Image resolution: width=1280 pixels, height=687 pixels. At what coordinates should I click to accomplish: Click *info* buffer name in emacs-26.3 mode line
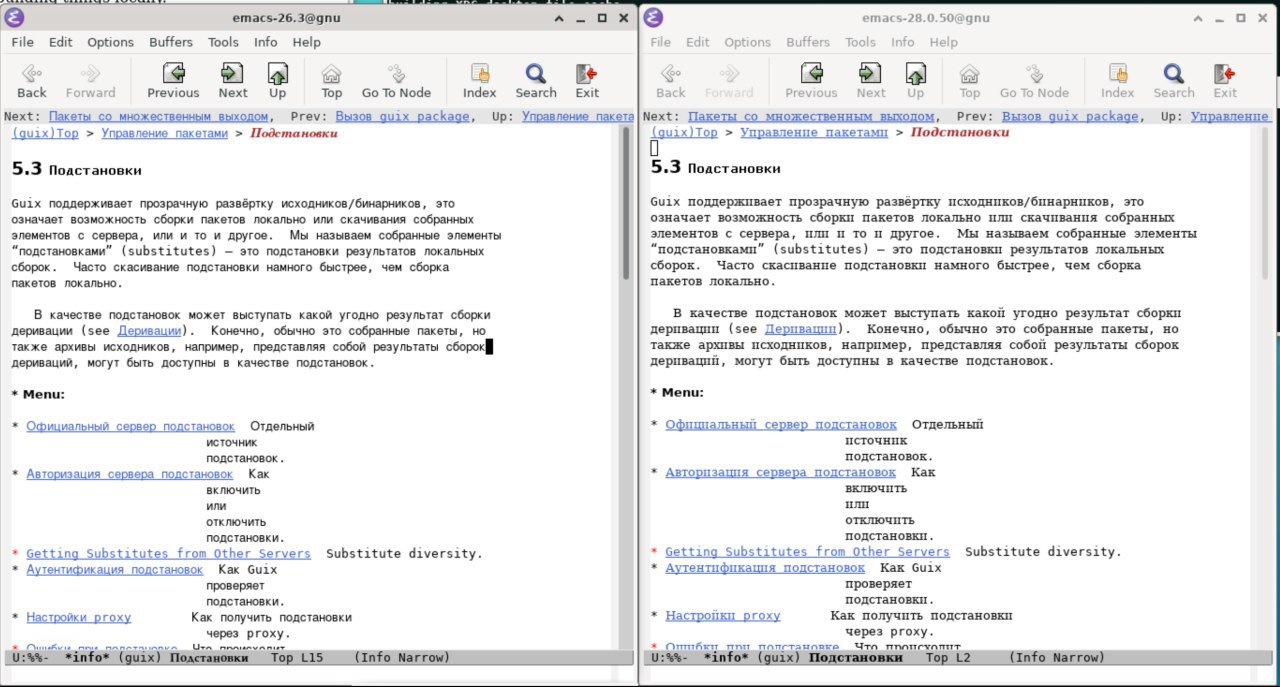[88, 658]
